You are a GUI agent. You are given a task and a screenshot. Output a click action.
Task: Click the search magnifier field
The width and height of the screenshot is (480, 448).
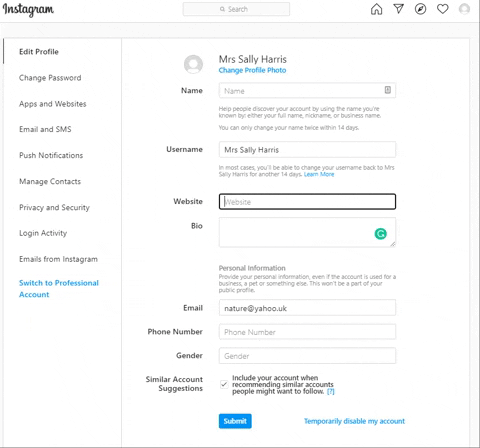pos(236,9)
